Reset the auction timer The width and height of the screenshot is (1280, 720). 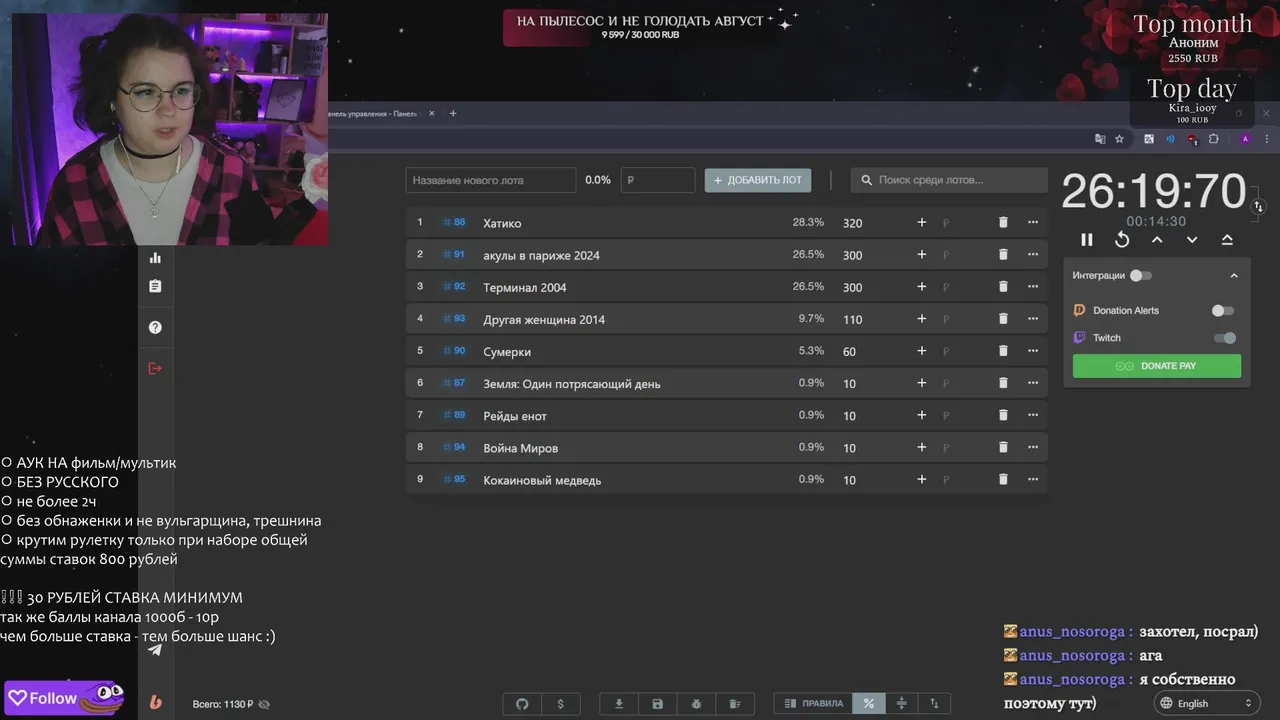point(1122,240)
